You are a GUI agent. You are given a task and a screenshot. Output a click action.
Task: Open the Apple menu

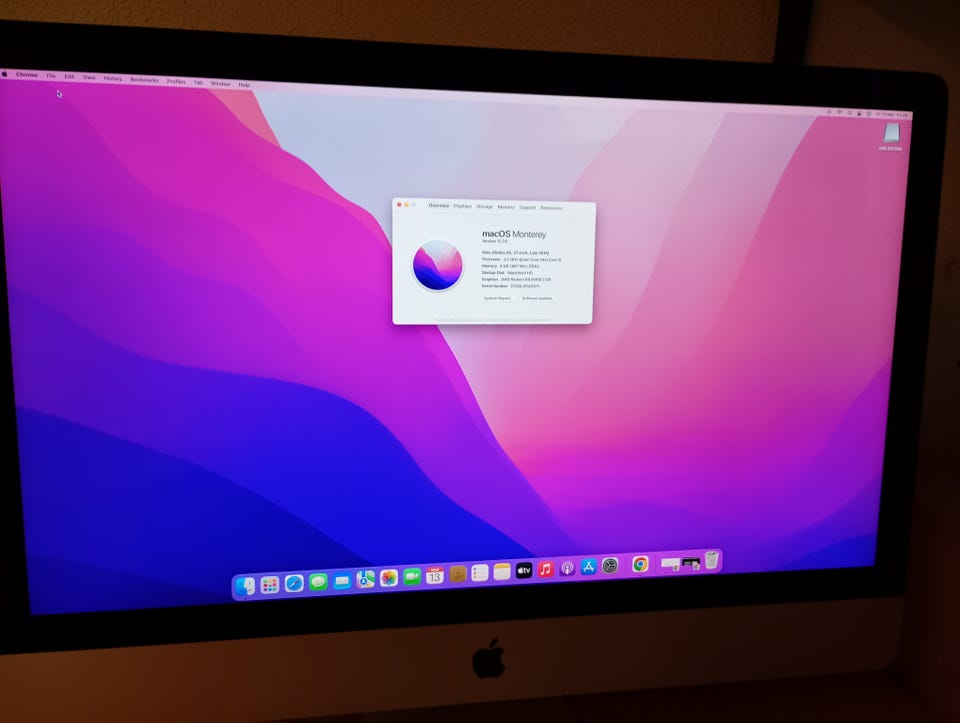pyautogui.click(x=5, y=74)
